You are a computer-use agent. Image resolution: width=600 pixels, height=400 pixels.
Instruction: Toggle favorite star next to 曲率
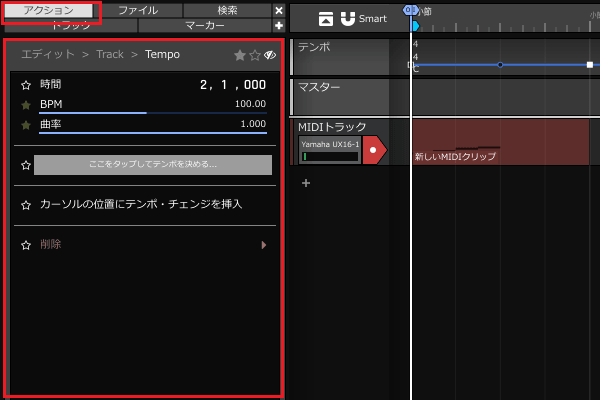26,125
